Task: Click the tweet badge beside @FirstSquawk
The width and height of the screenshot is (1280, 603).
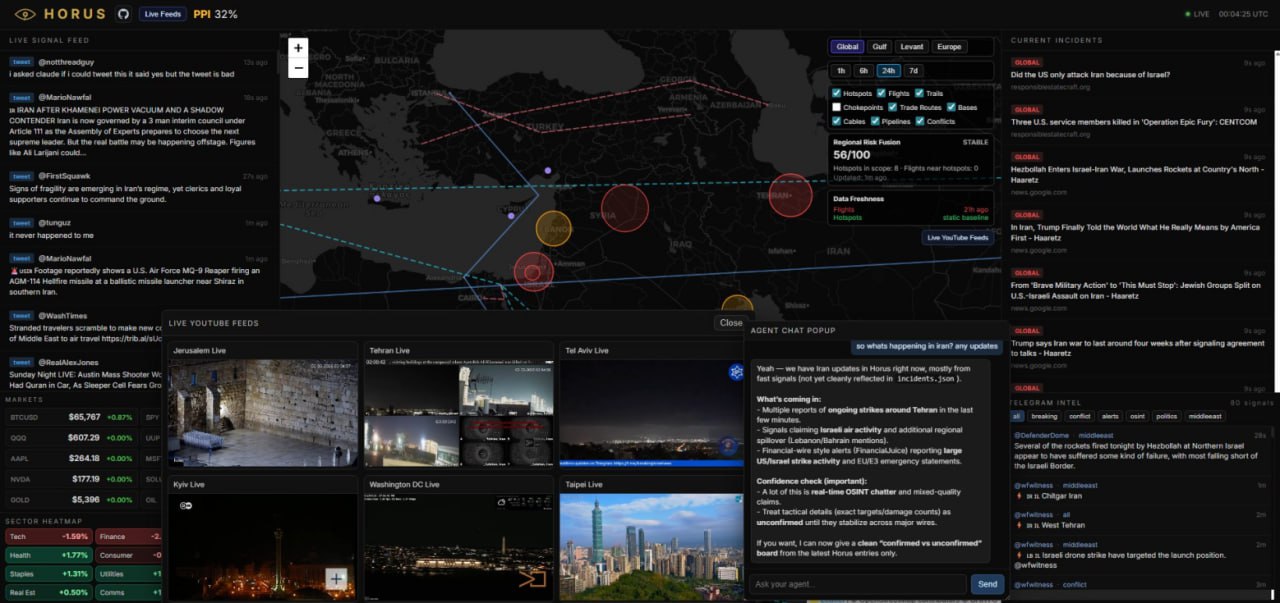Action: (22, 176)
